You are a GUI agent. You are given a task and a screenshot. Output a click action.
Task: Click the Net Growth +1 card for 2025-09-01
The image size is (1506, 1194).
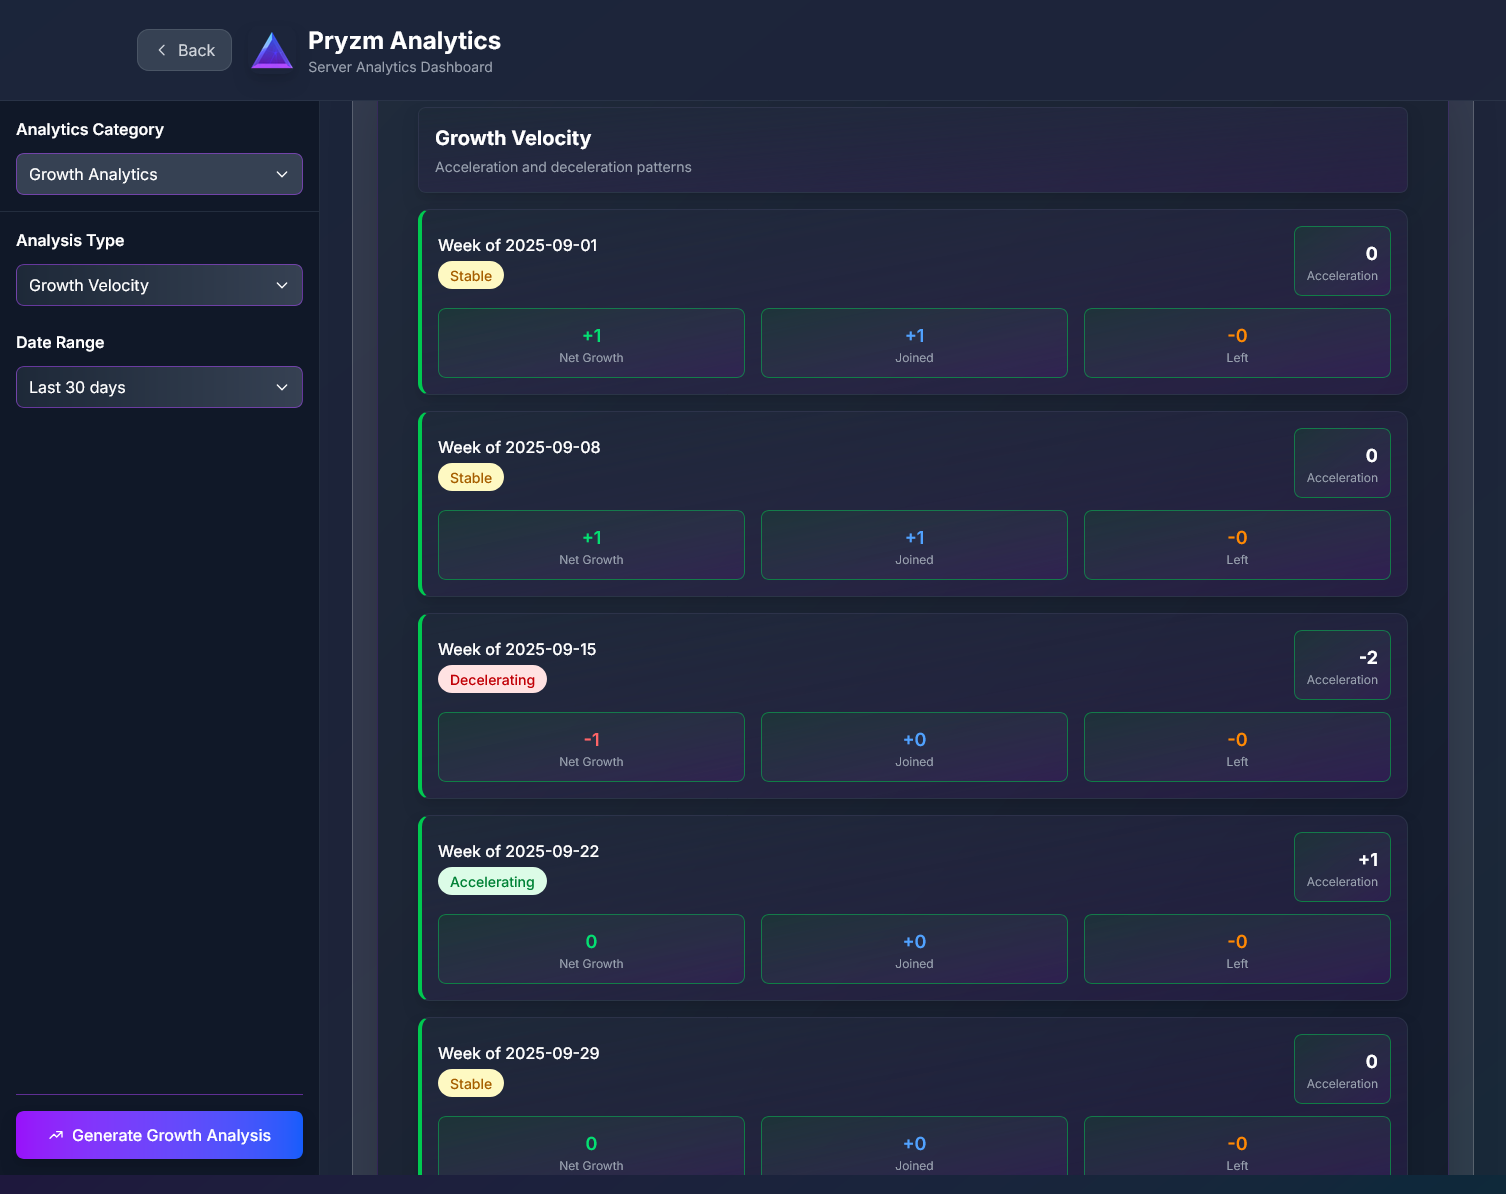(x=590, y=343)
